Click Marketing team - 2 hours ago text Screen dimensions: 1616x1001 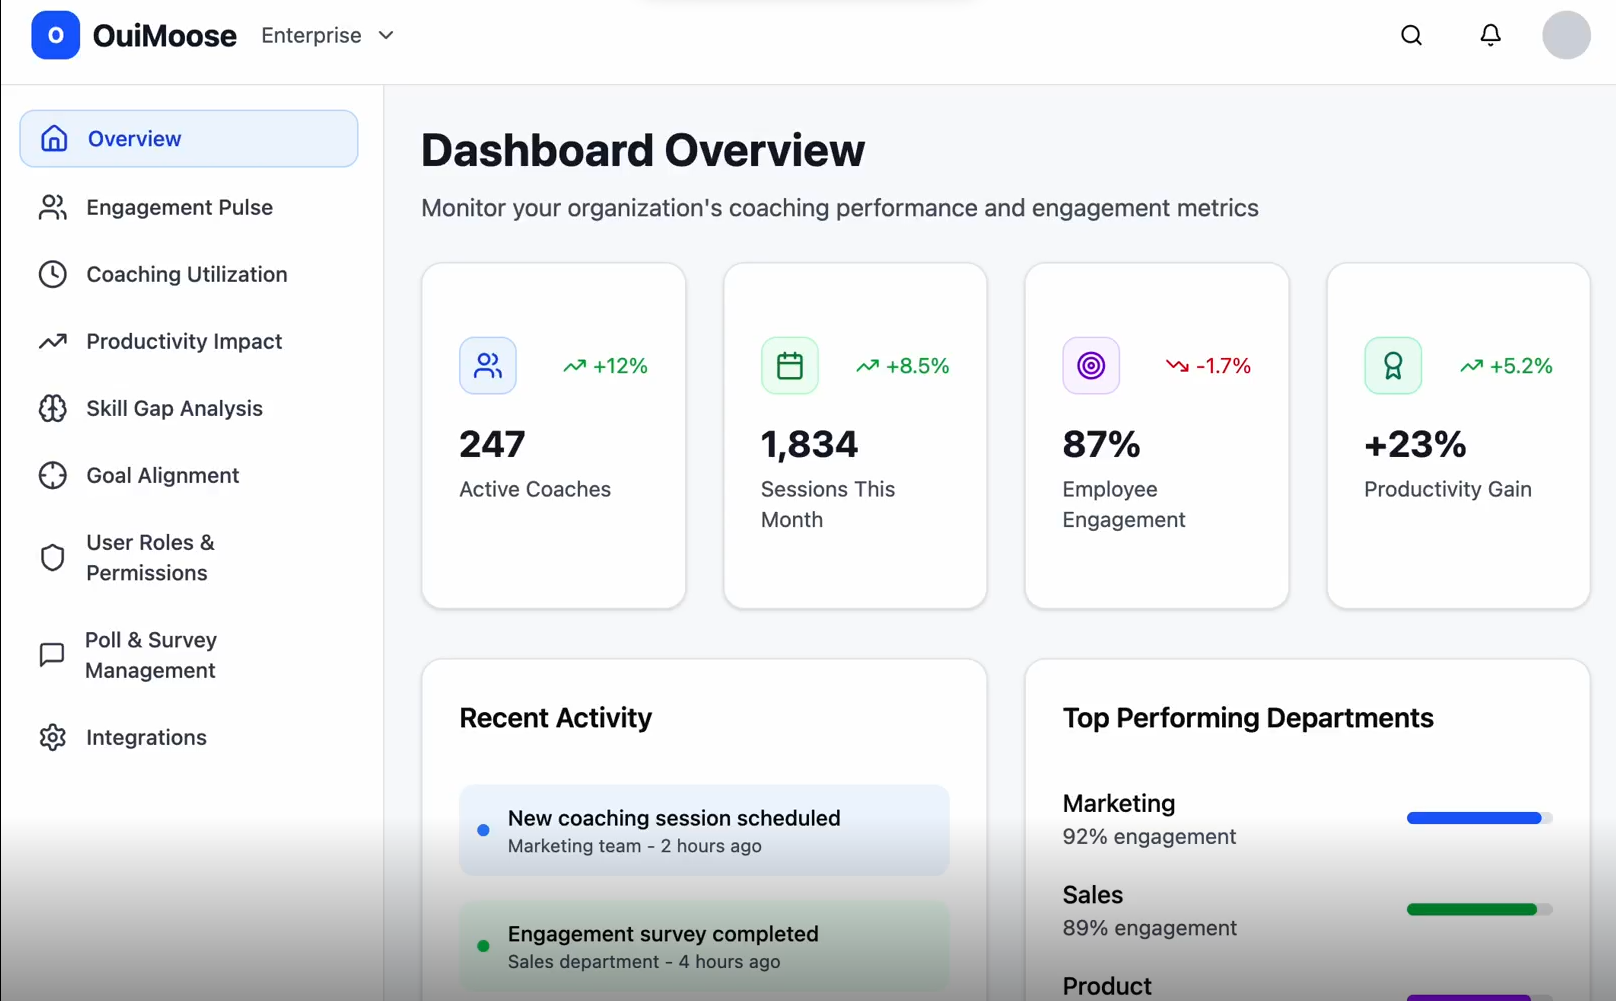[635, 846]
